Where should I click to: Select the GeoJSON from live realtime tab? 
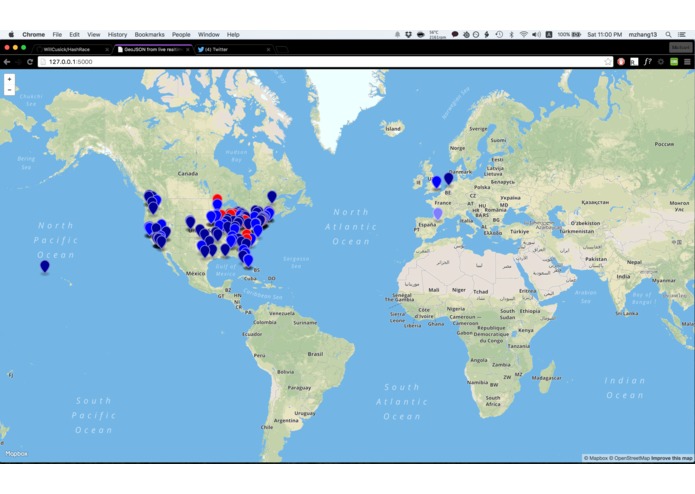[x=153, y=50]
